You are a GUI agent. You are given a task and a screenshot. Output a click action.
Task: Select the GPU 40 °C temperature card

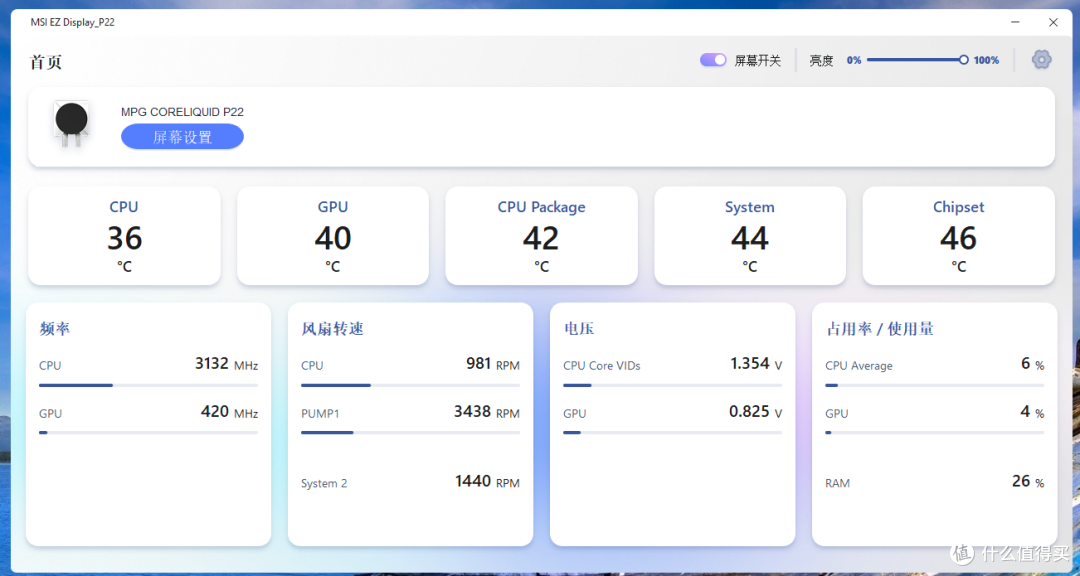(333, 236)
